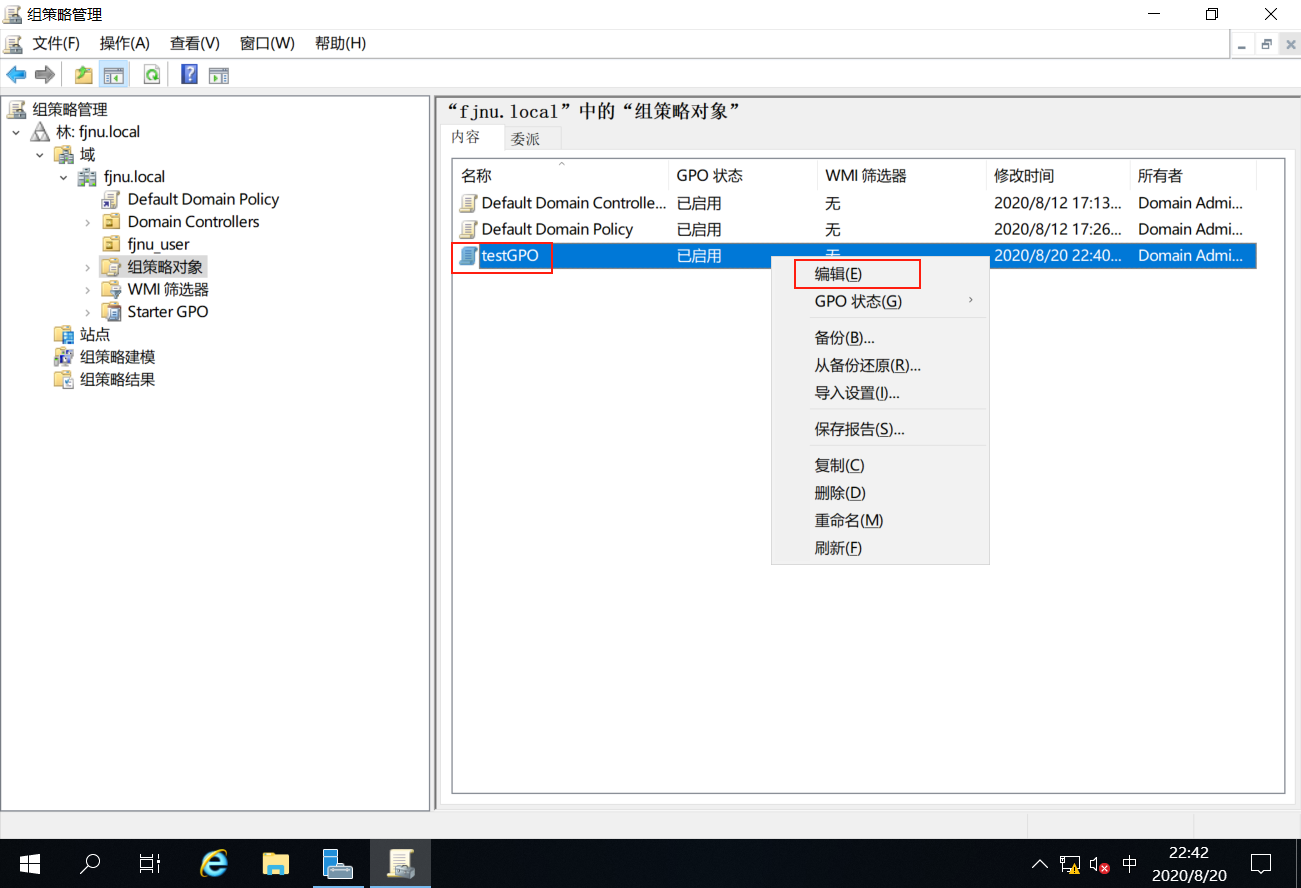The height and width of the screenshot is (888, 1301).
Task: Sort by the WMI 筛选器 column header
Action: [902, 175]
